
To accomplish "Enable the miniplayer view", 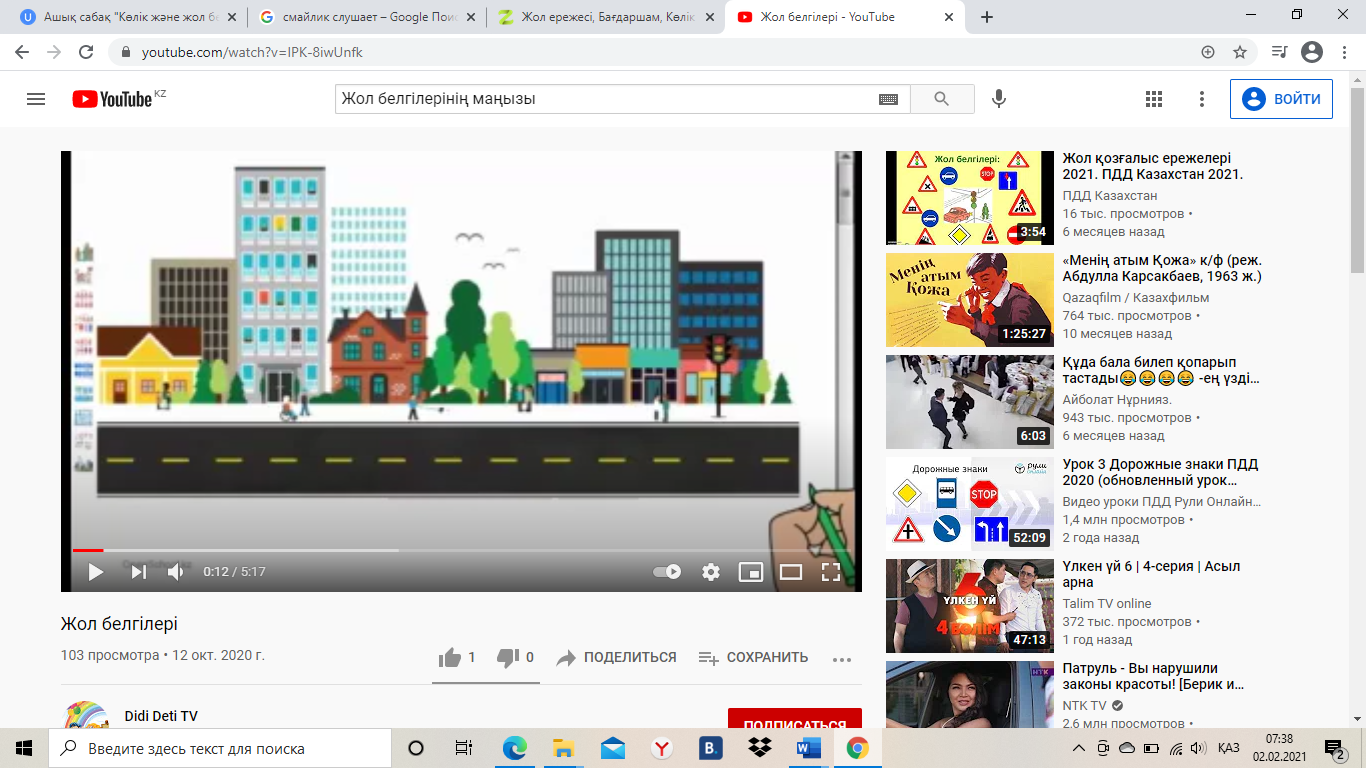I will pos(750,572).
